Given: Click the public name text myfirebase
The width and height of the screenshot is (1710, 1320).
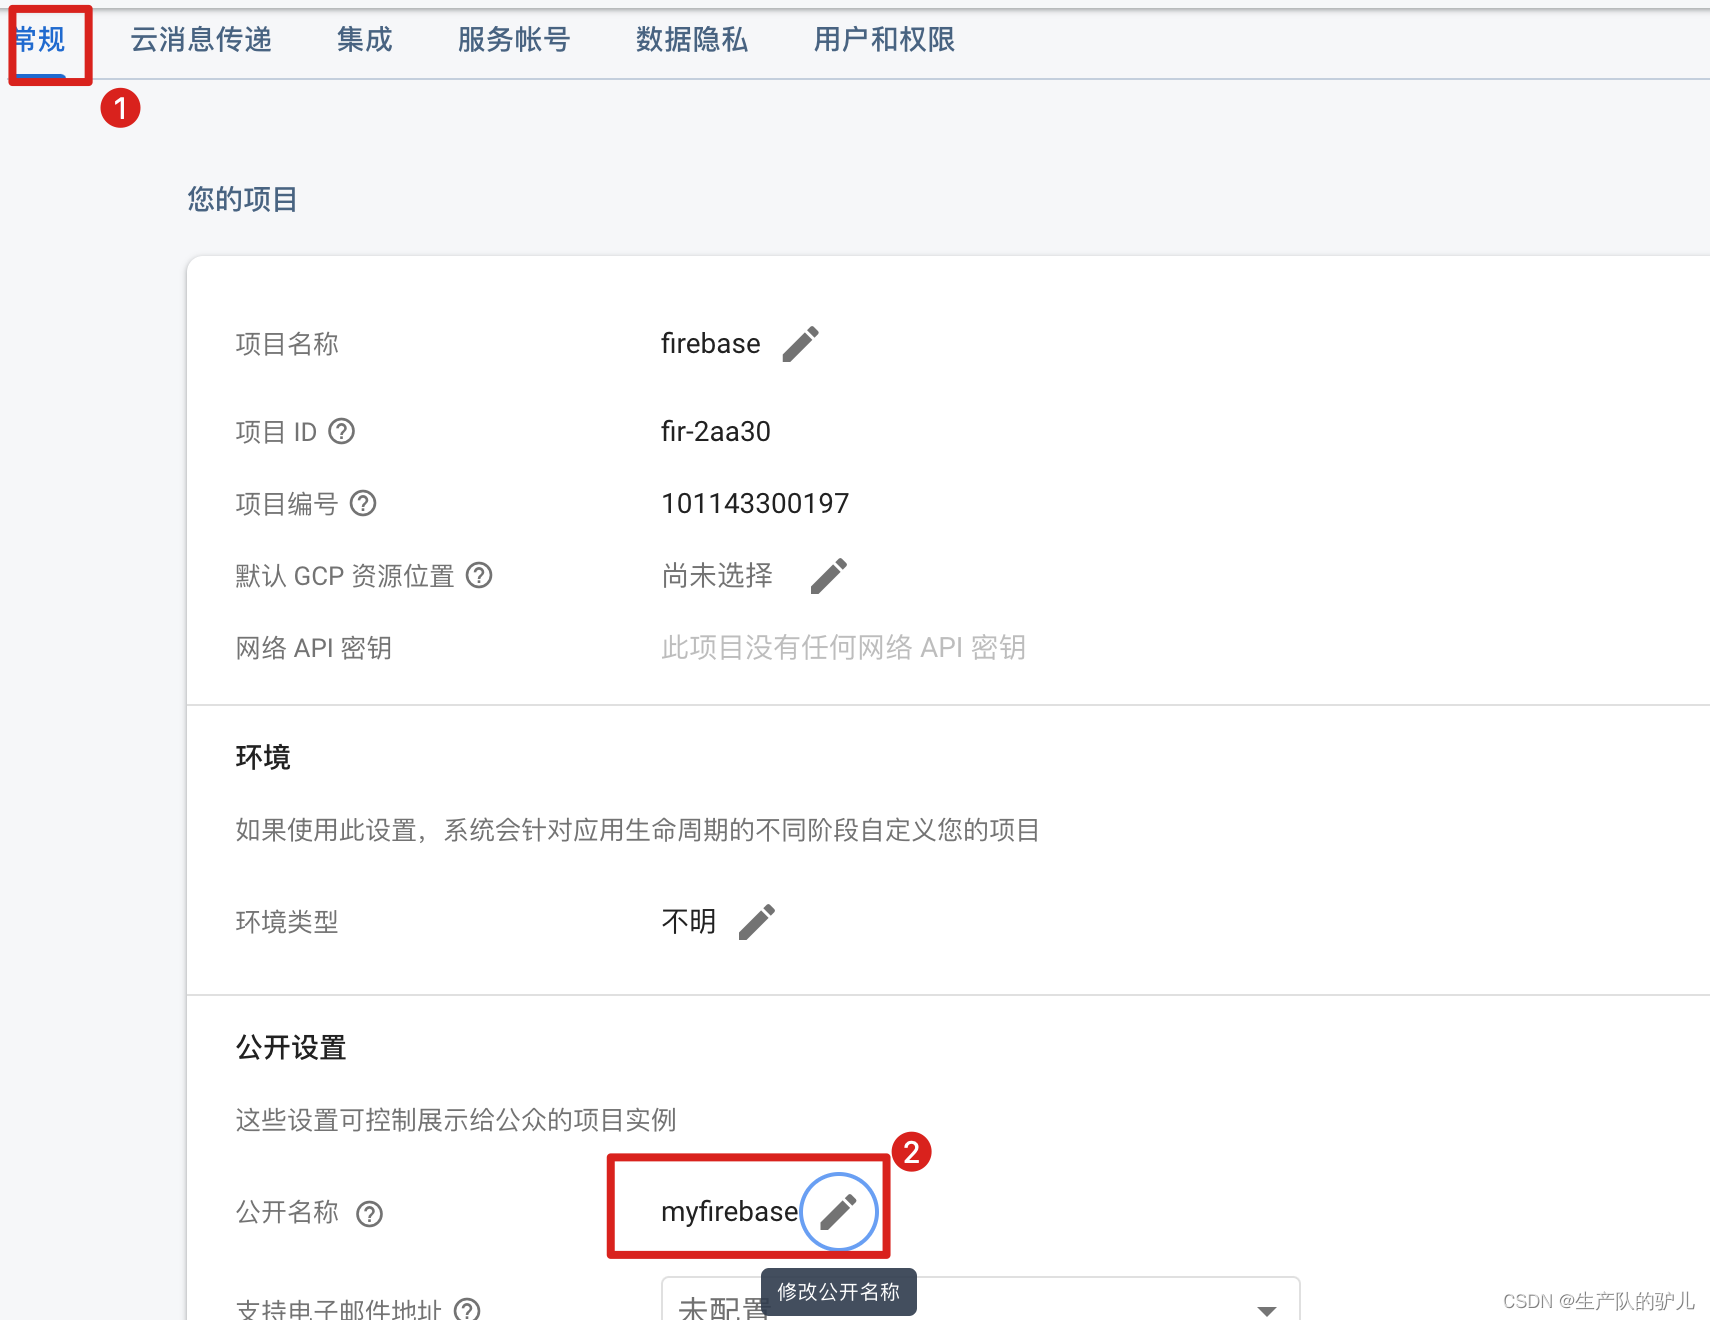Looking at the screenshot, I should click(x=730, y=1212).
